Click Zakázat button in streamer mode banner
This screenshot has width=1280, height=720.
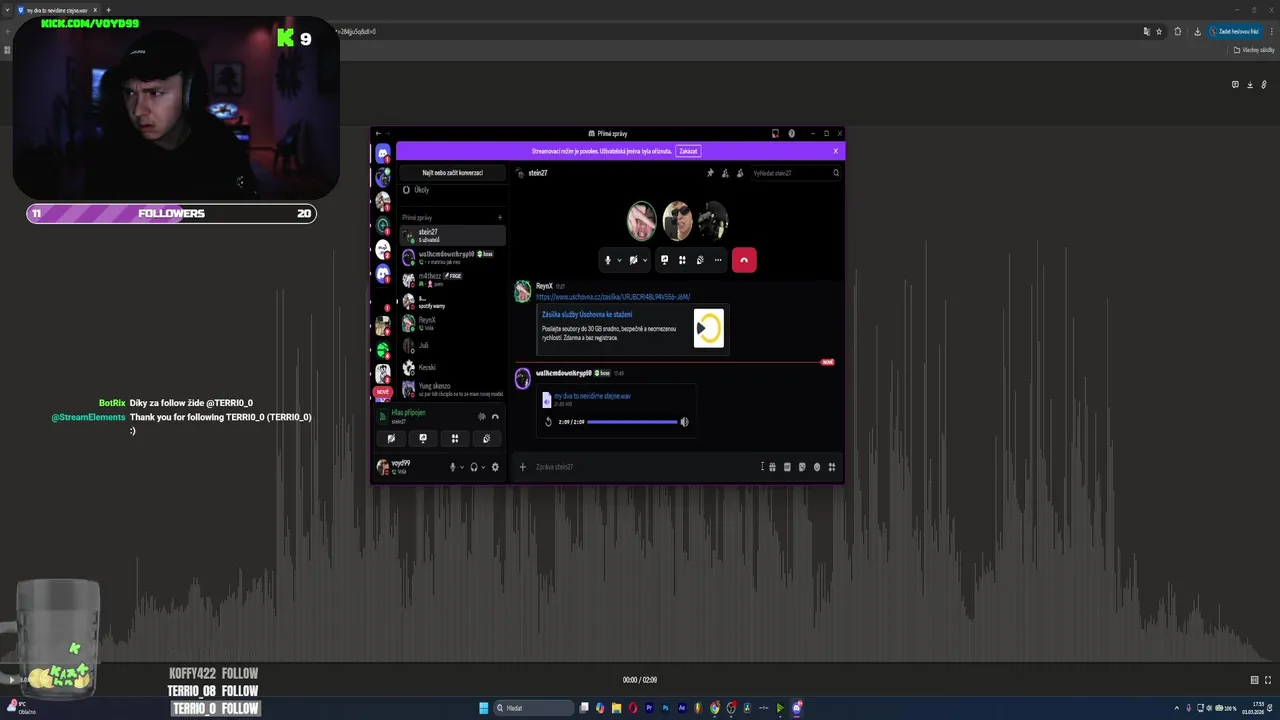pyautogui.click(x=688, y=151)
